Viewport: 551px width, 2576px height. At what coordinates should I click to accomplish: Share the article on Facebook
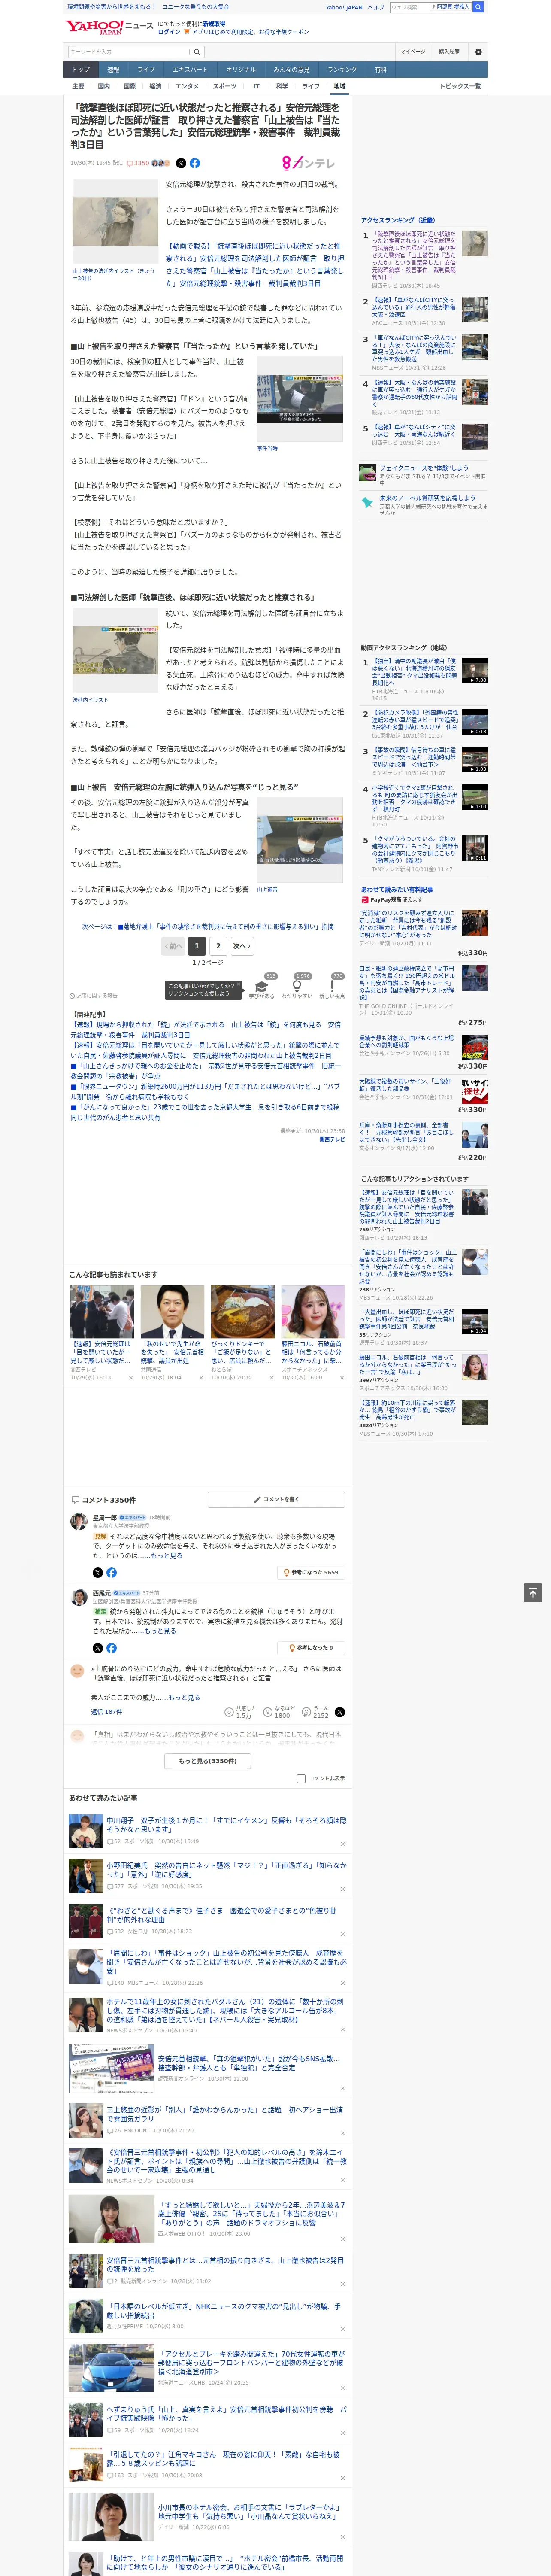click(195, 163)
